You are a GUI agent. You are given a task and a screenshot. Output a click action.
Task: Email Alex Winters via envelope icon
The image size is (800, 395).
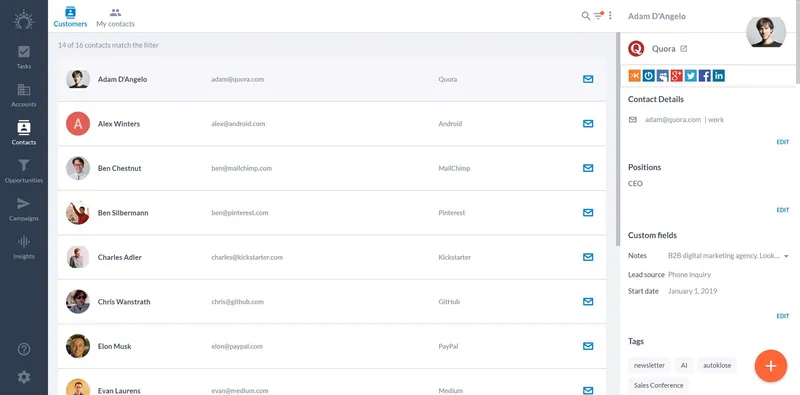click(x=588, y=124)
